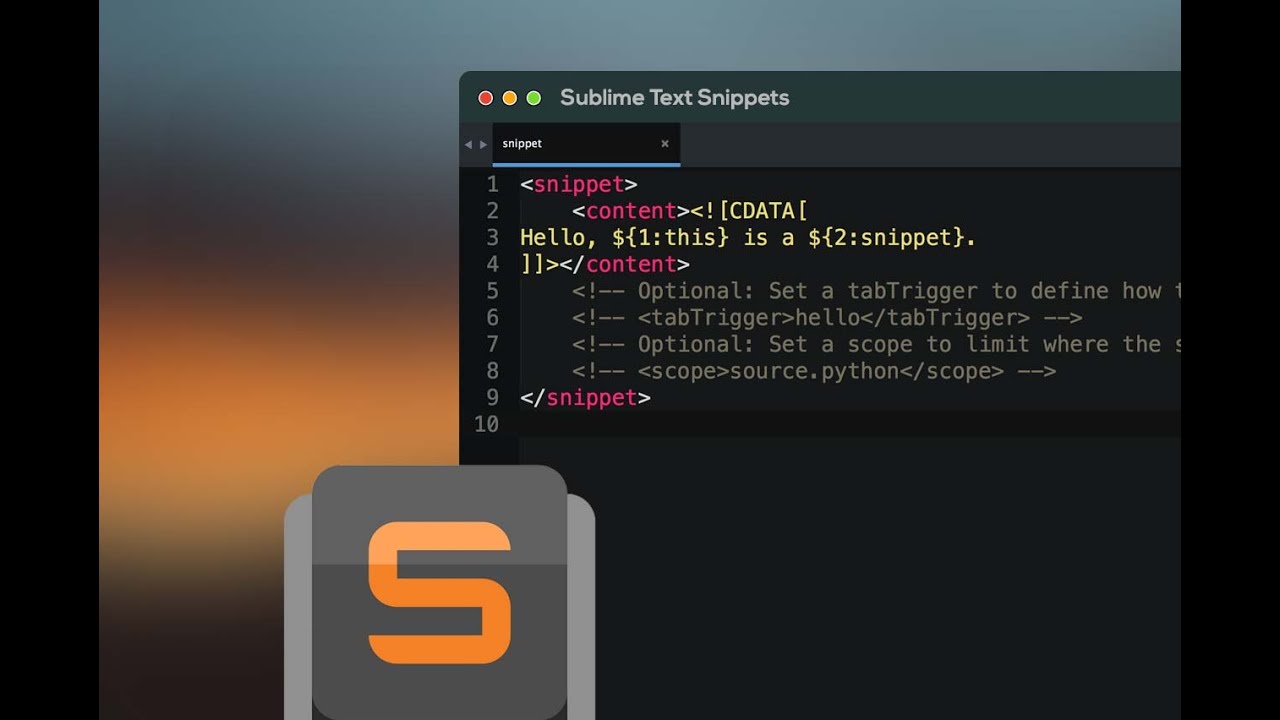Click the ${2:snippet} placeholder
This screenshot has width=1280, height=720.
[886, 238]
